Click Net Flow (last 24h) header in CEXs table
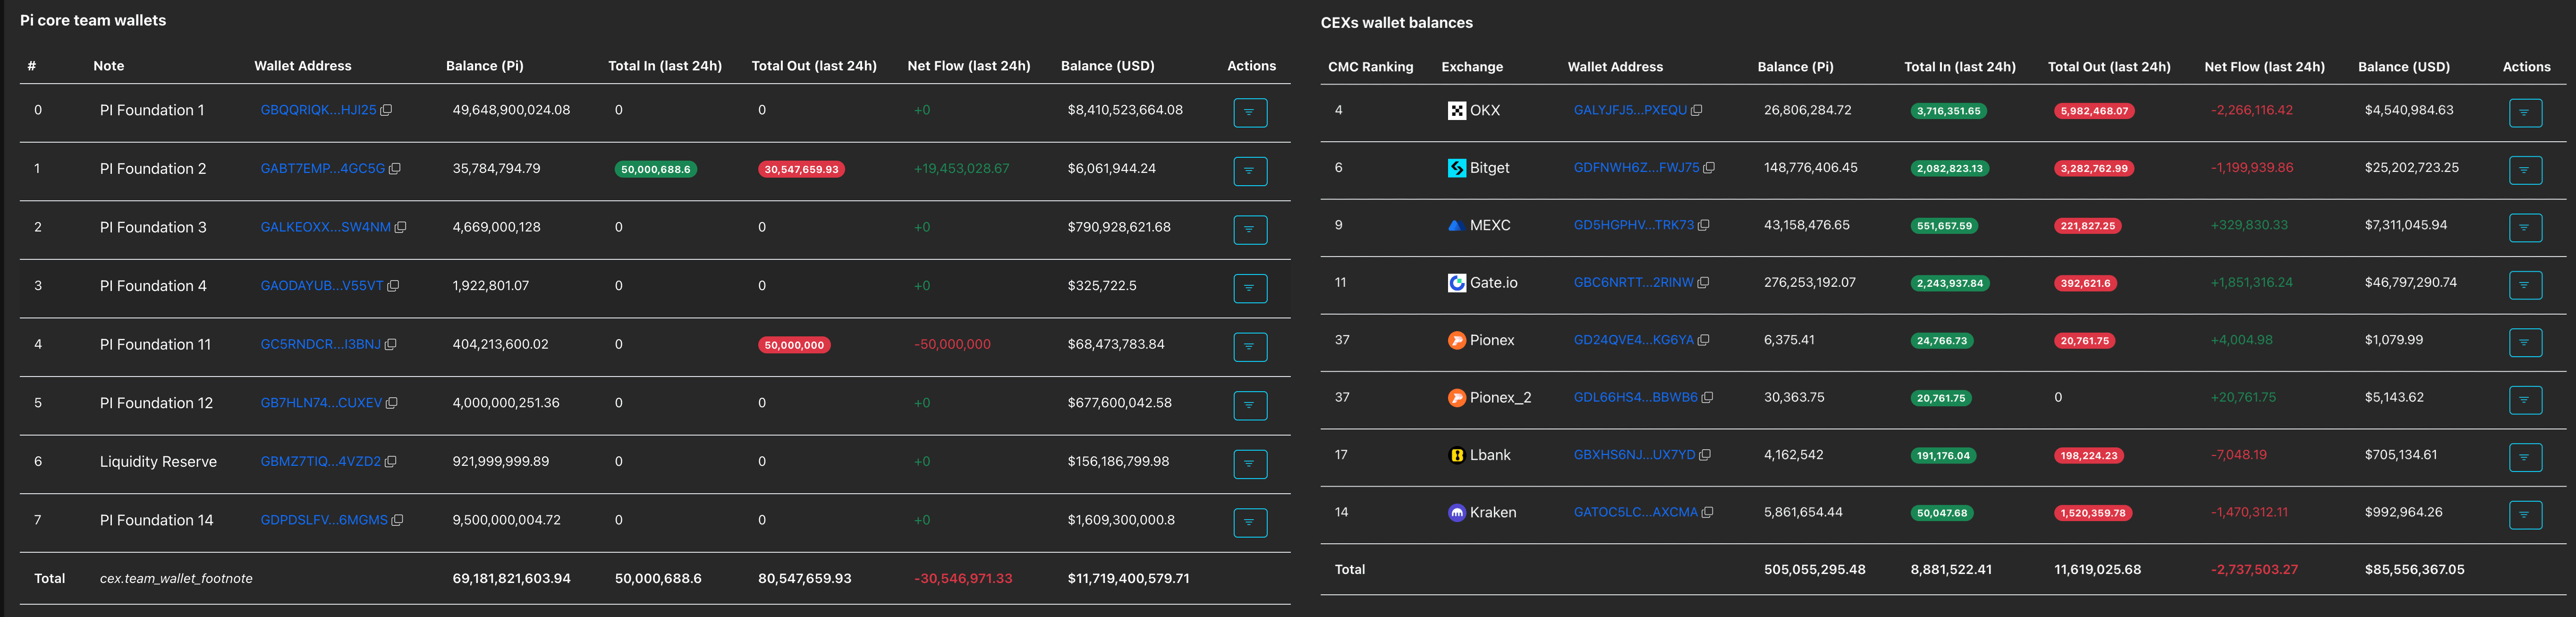Viewport: 2576px width, 617px height. [2264, 67]
